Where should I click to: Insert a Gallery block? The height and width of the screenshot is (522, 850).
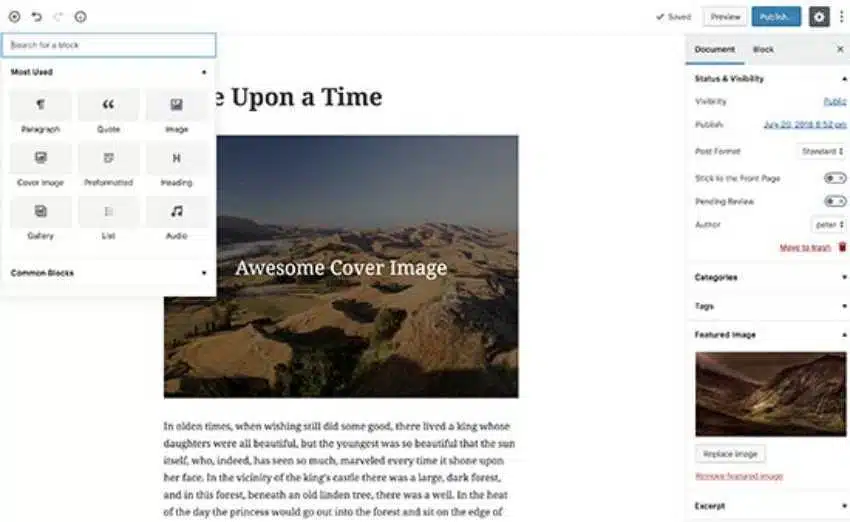pos(41,220)
